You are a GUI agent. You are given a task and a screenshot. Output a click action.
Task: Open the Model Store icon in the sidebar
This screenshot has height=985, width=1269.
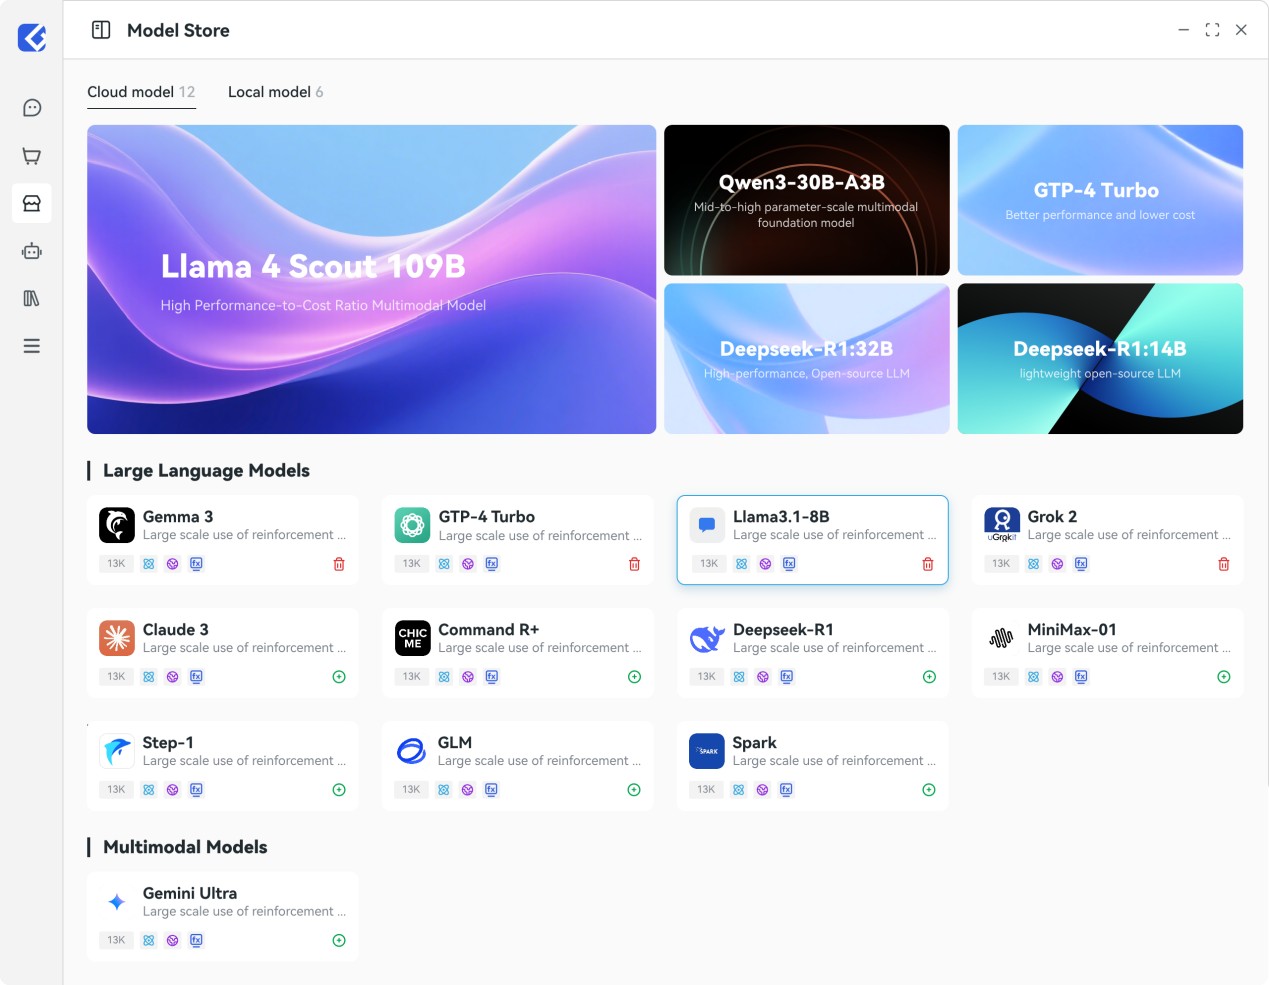(31, 203)
